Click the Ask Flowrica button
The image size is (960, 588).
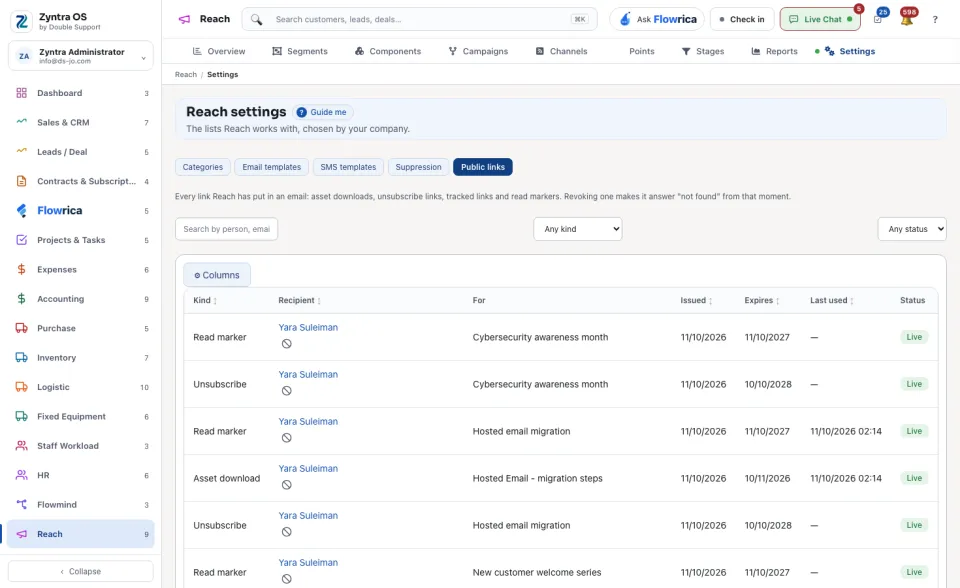657,20
